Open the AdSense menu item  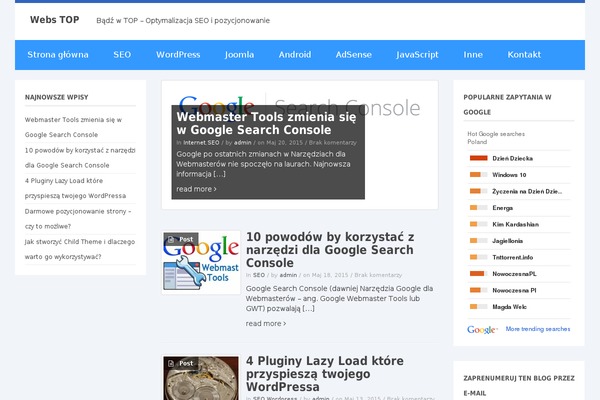click(352, 55)
